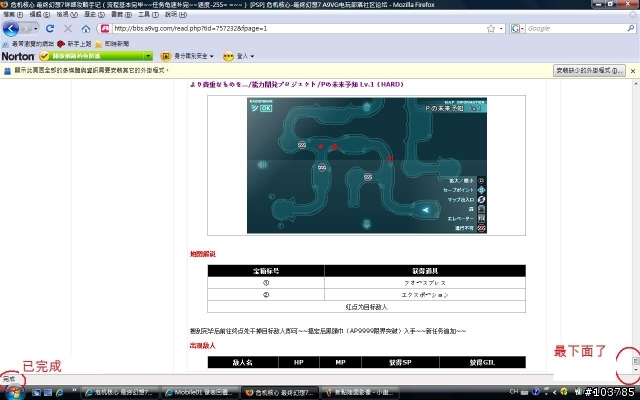Switch to the Mobile01 taskbar window
Screen dimensions: 640x400
[199, 393]
